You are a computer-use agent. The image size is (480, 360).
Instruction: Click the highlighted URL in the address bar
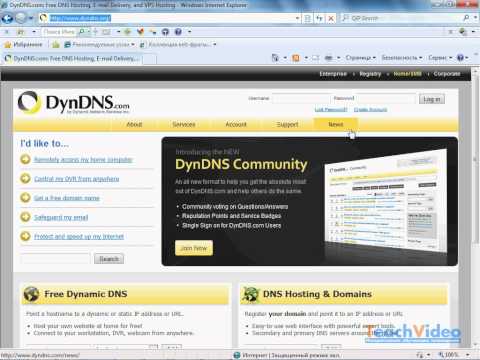click(x=80, y=18)
